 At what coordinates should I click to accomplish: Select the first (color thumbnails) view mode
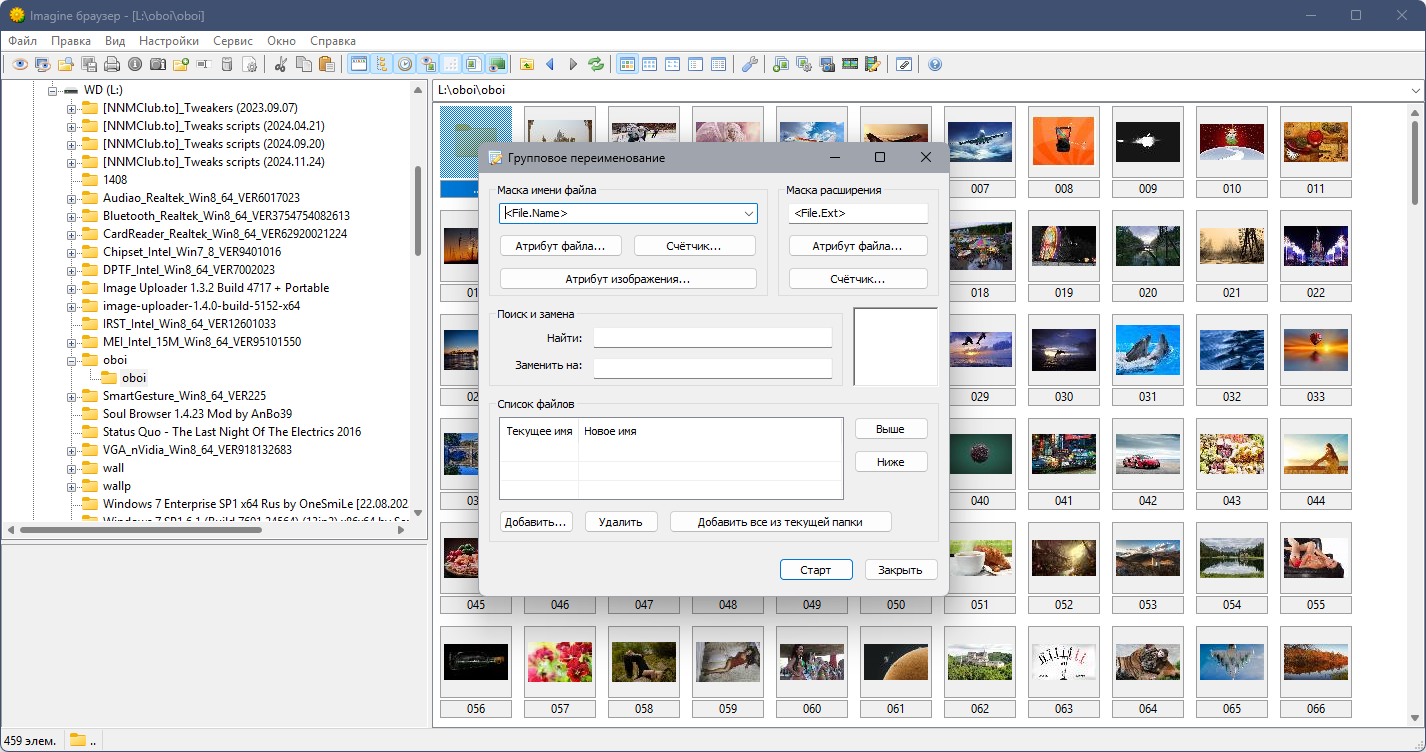point(627,64)
